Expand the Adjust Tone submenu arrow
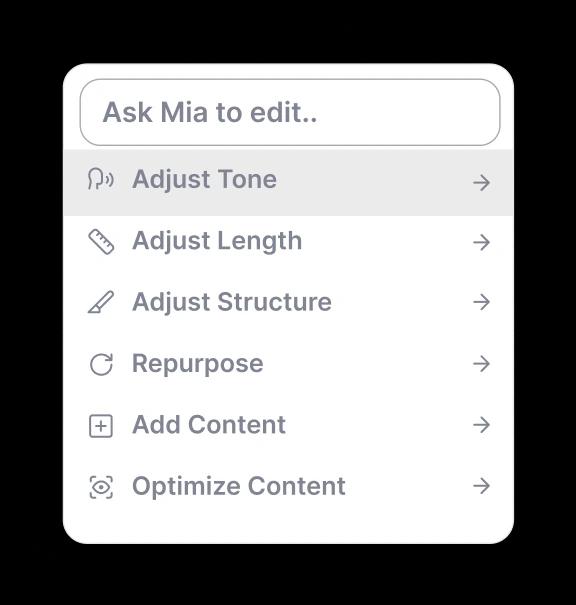576x605 pixels. [x=481, y=183]
